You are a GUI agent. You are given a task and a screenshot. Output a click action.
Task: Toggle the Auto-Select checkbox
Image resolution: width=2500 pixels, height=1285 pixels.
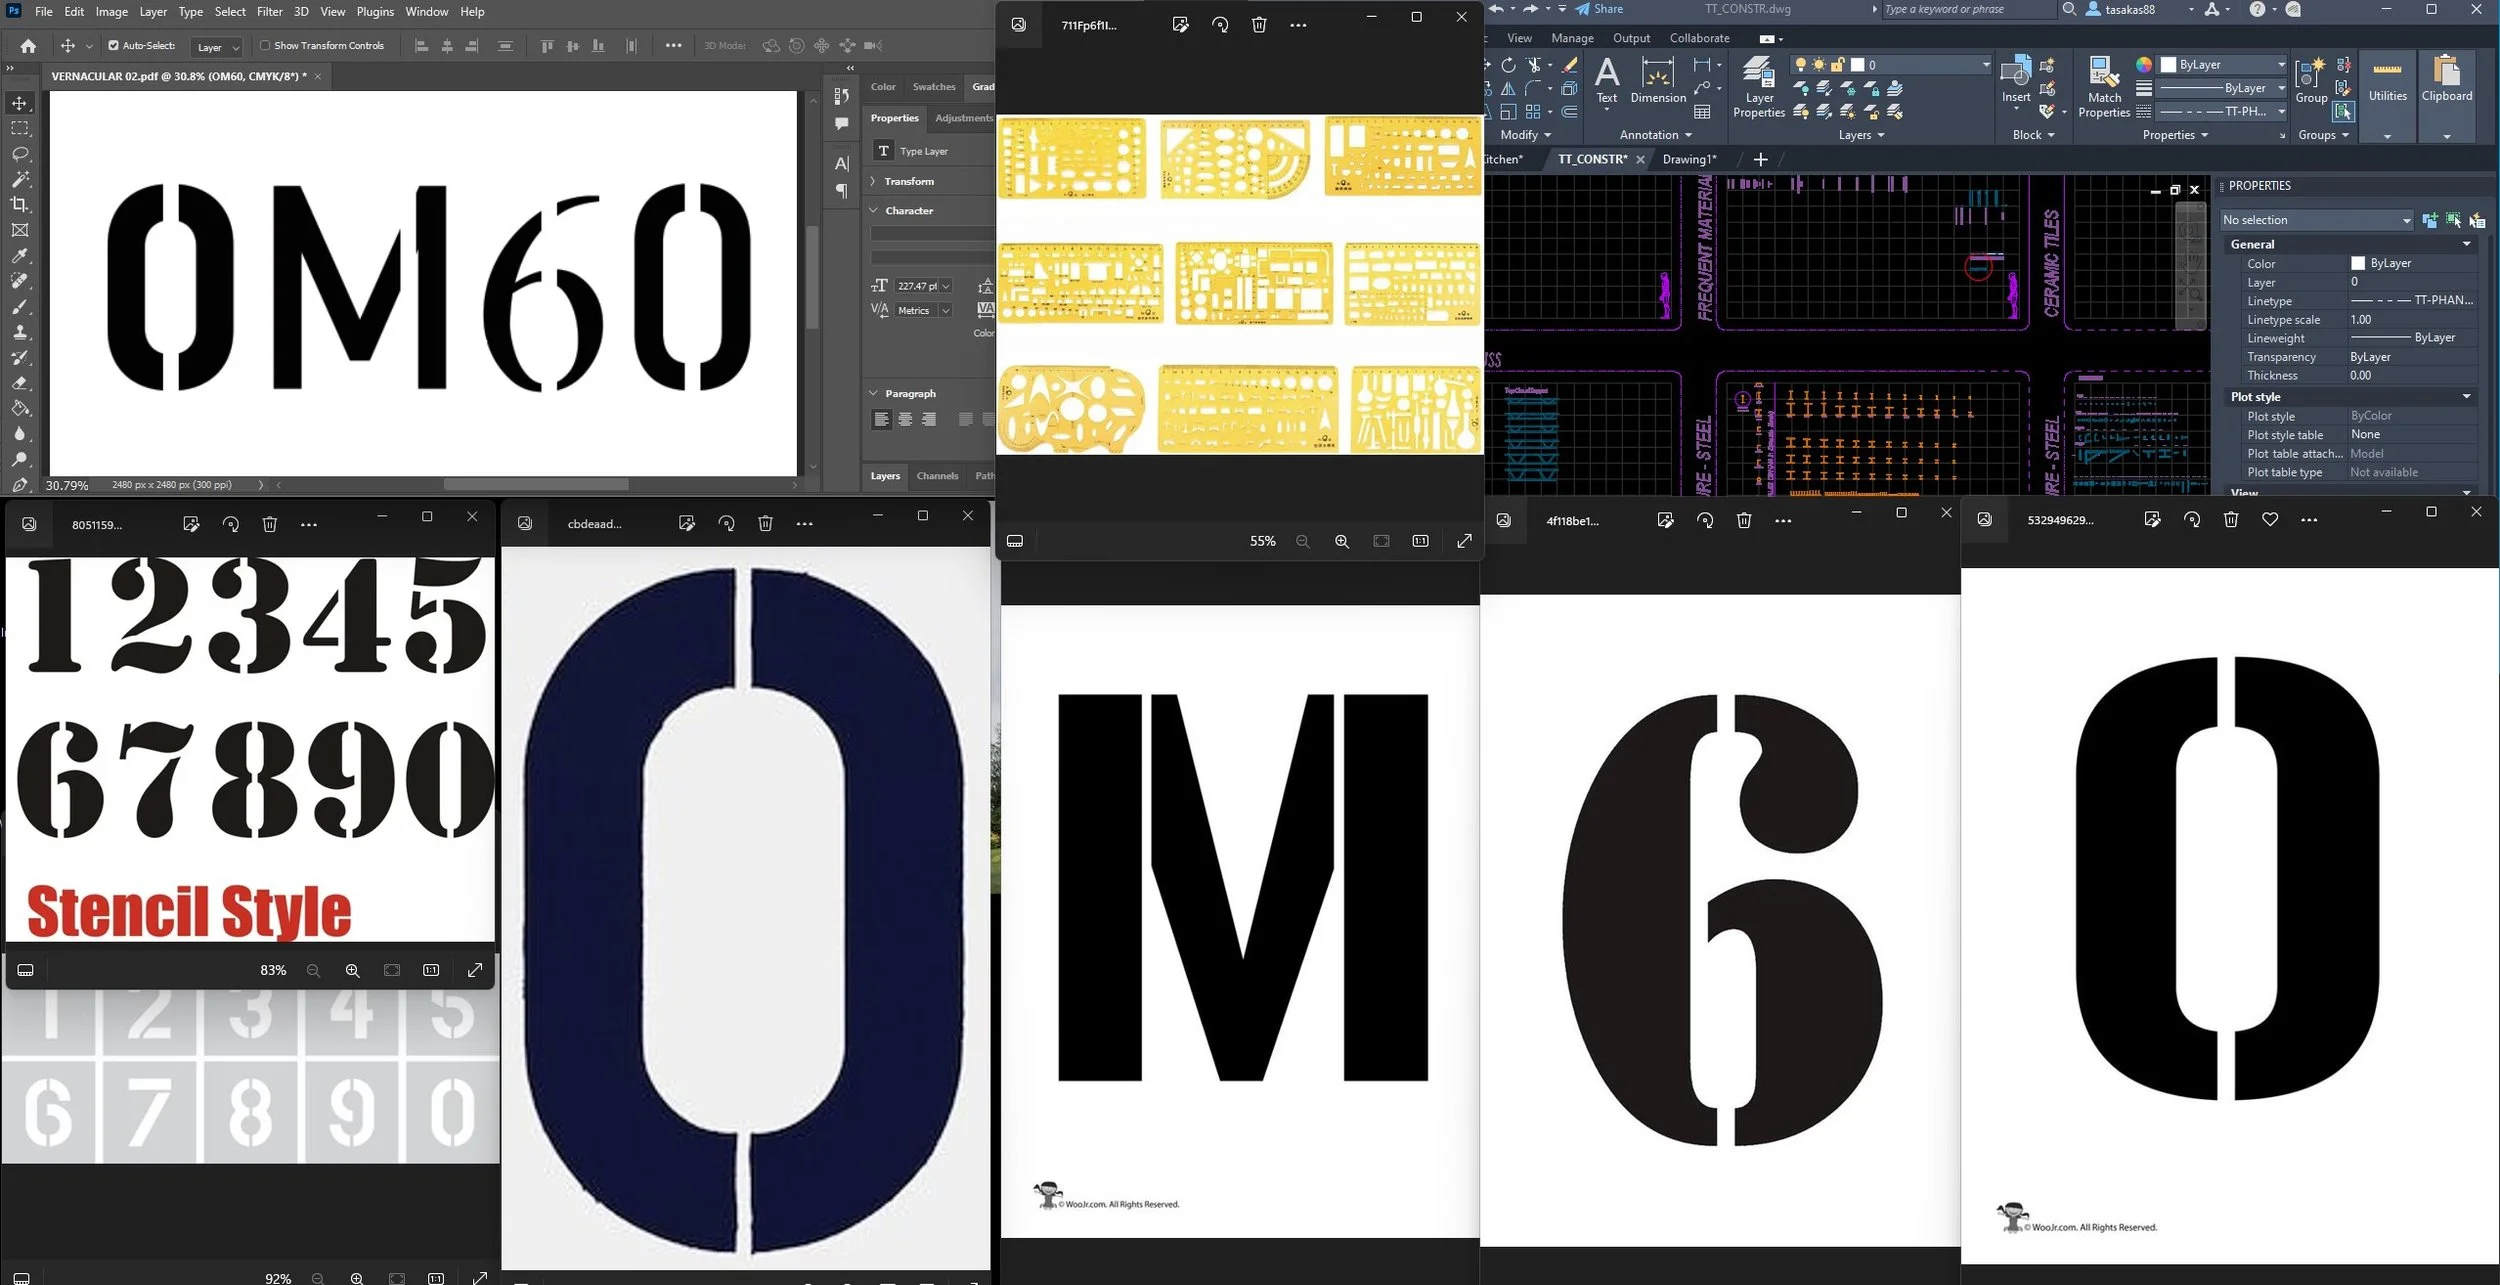(113, 46)
